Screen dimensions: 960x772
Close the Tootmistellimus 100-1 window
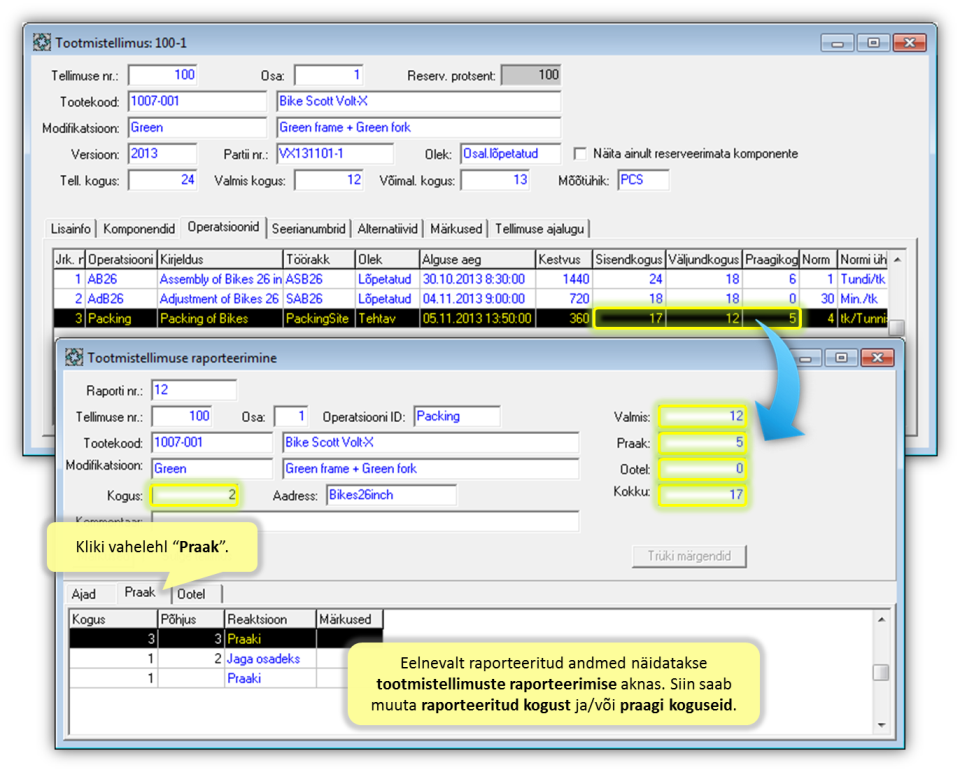point(908,43)
